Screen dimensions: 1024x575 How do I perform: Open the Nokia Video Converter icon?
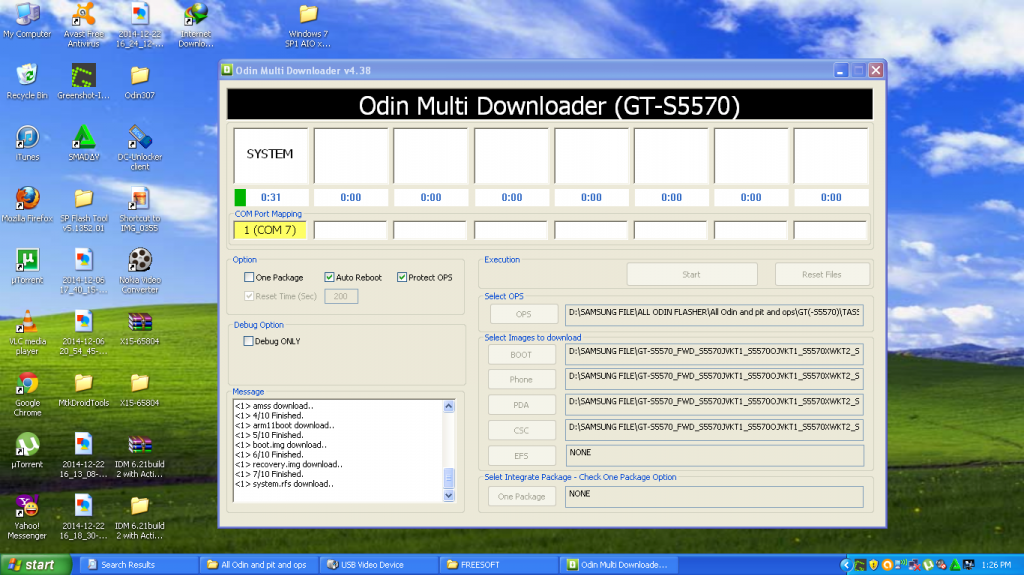pos(140,260)
